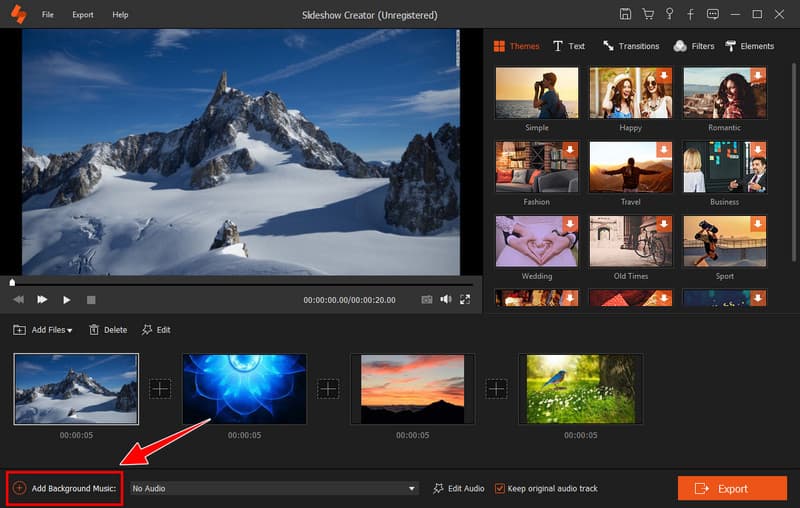Enter fullscreen preview mode
The height and width of the screenshot is (508, 800).
tap(465, 299)
